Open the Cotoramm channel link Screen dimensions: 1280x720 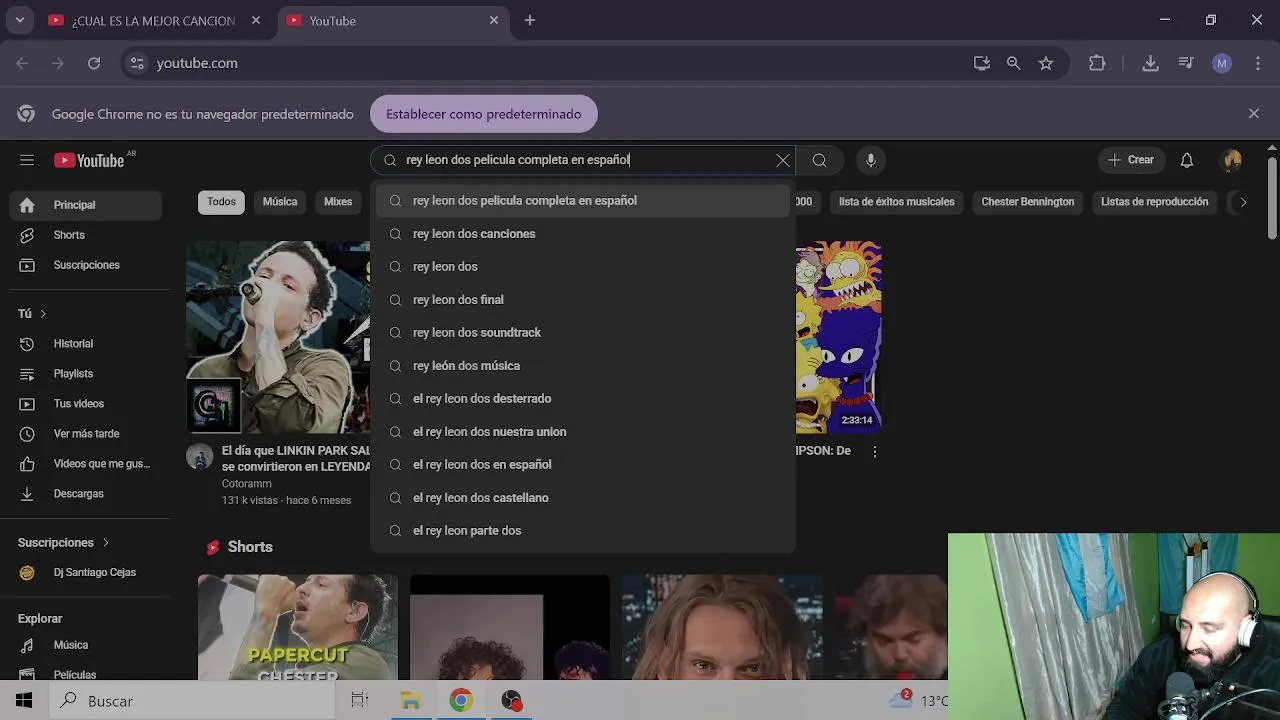pos(246,484)
